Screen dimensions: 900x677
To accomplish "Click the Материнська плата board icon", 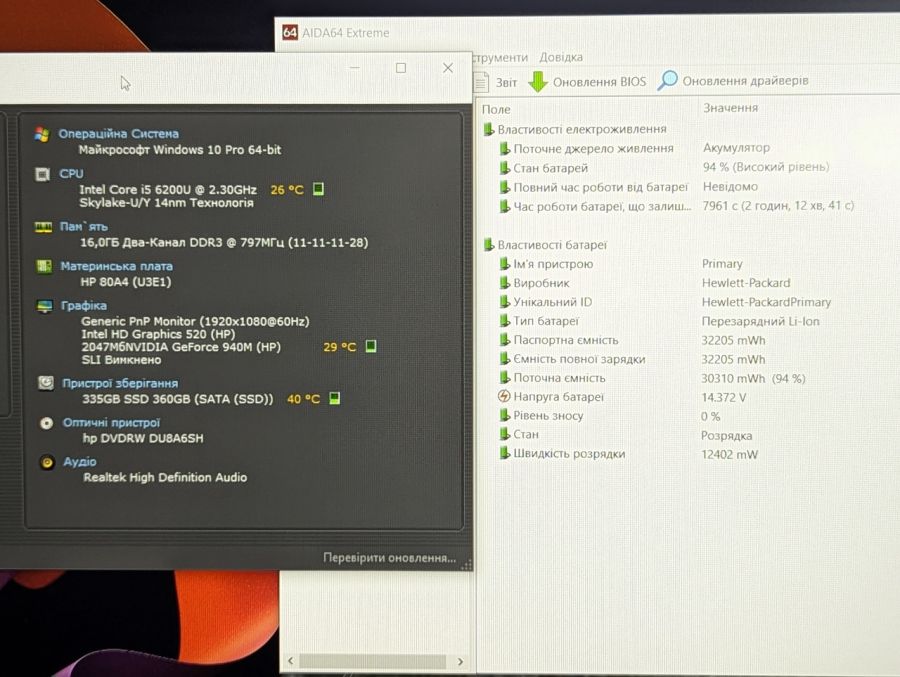I will tap(44, 266).
